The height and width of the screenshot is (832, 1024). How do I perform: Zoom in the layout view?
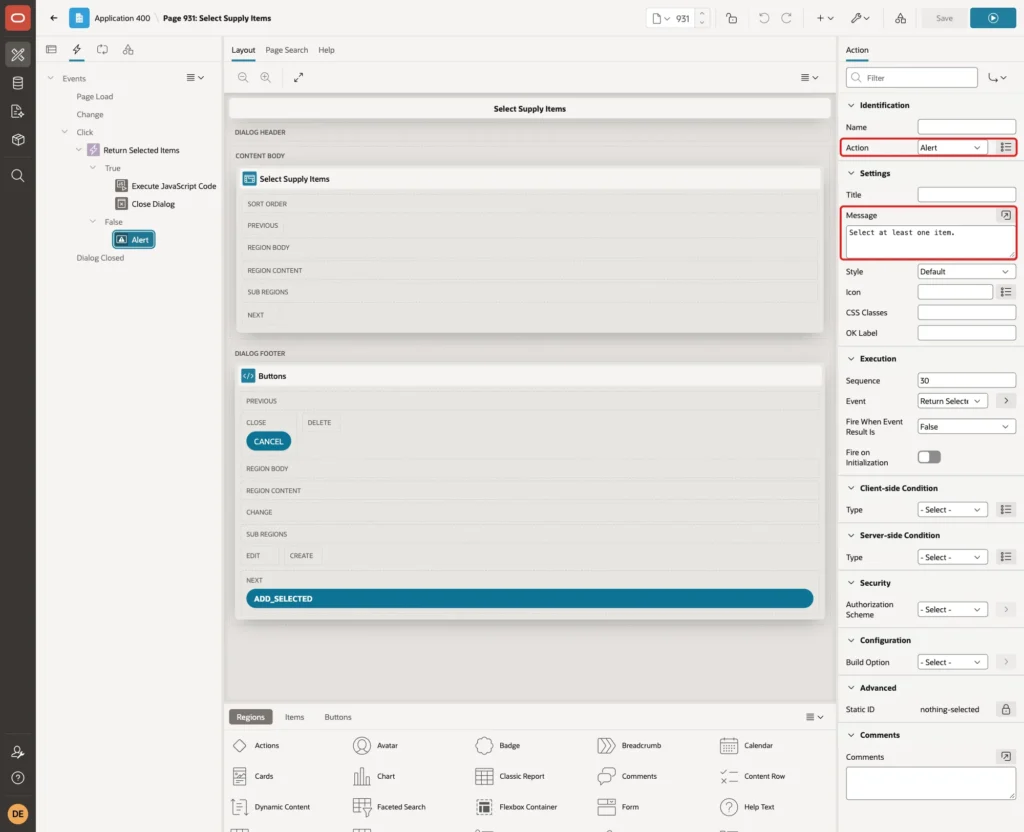tap(266, 78)
